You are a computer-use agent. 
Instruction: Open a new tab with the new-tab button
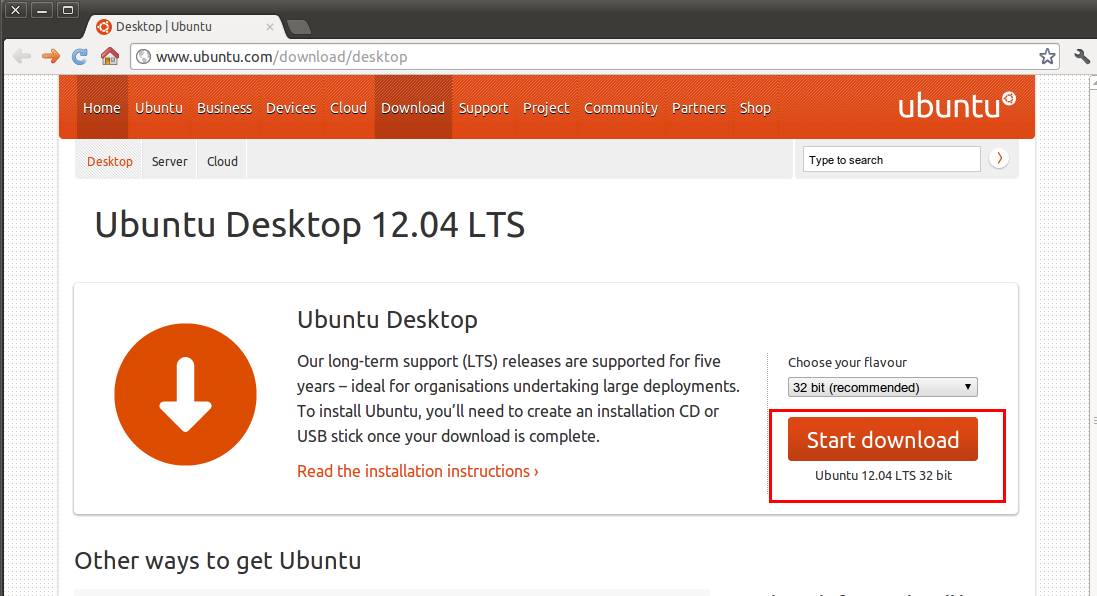coord(299,27)
